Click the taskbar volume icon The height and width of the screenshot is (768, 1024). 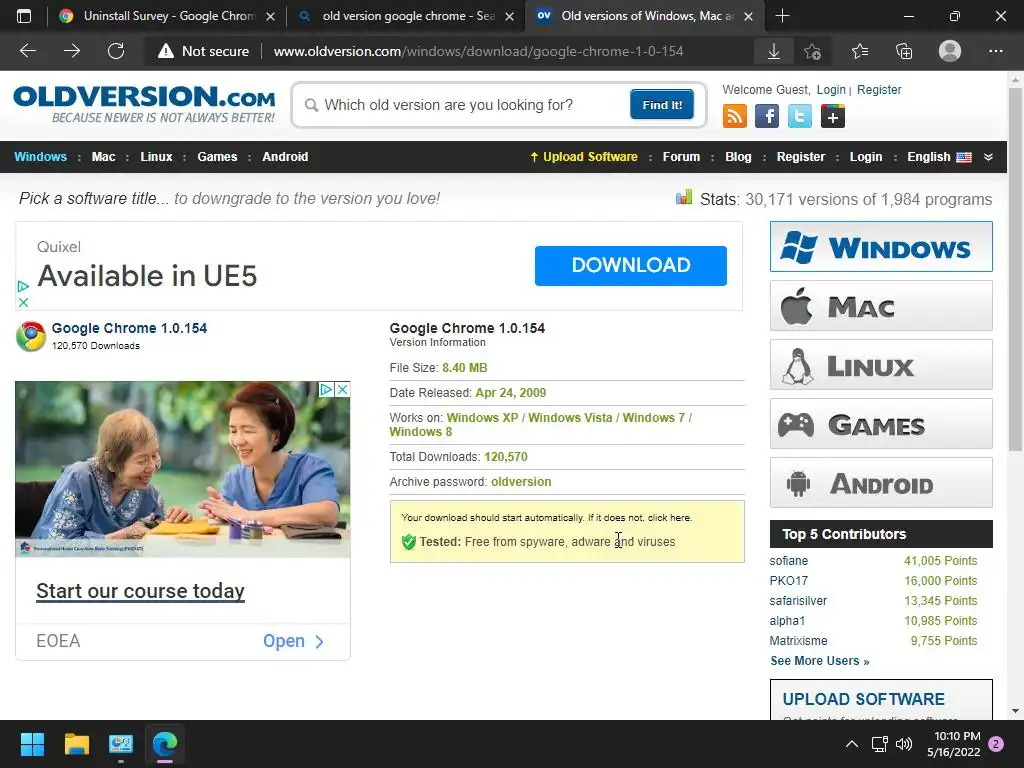[904, 744]
